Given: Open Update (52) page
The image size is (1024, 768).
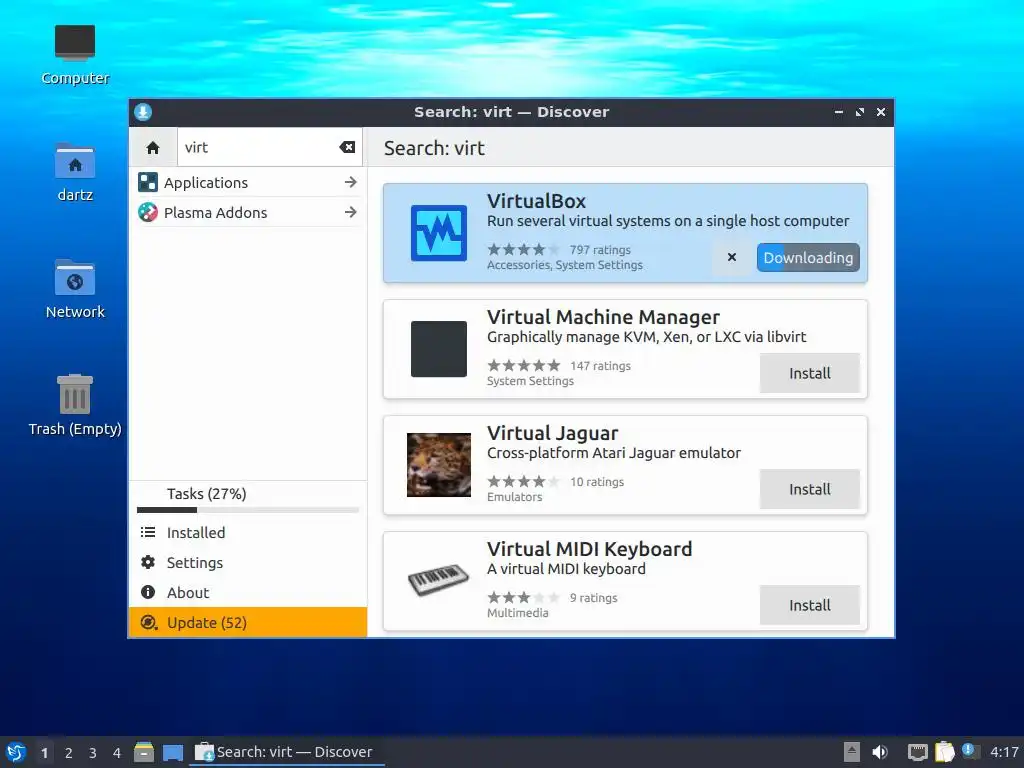Looking at the screenshot, I should tap(248, 622).
